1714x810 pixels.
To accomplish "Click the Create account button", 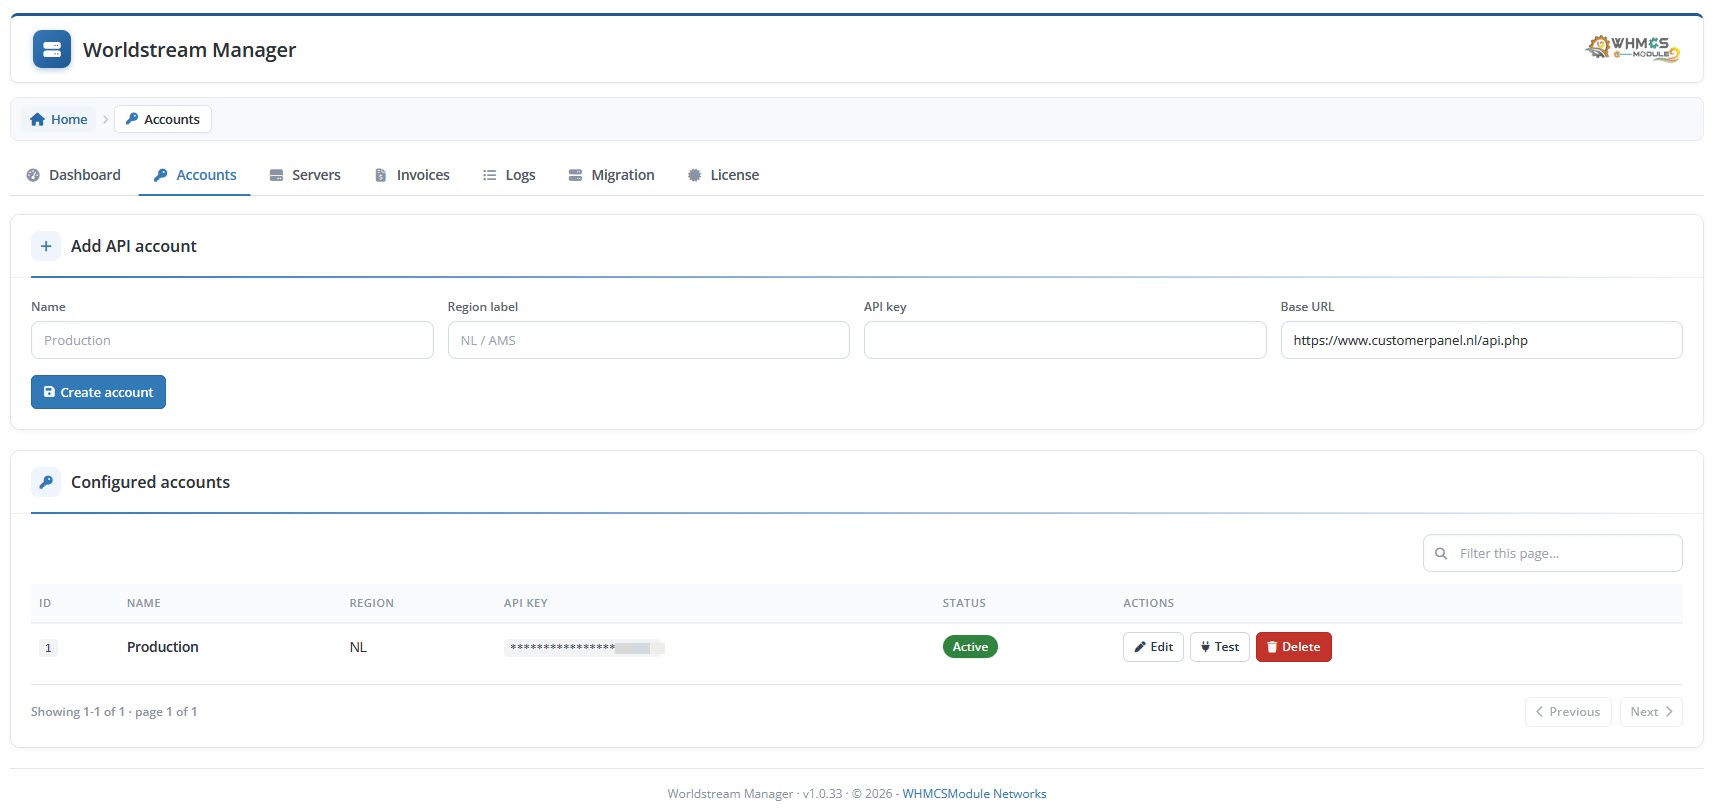I will click(x=98, y=392).
